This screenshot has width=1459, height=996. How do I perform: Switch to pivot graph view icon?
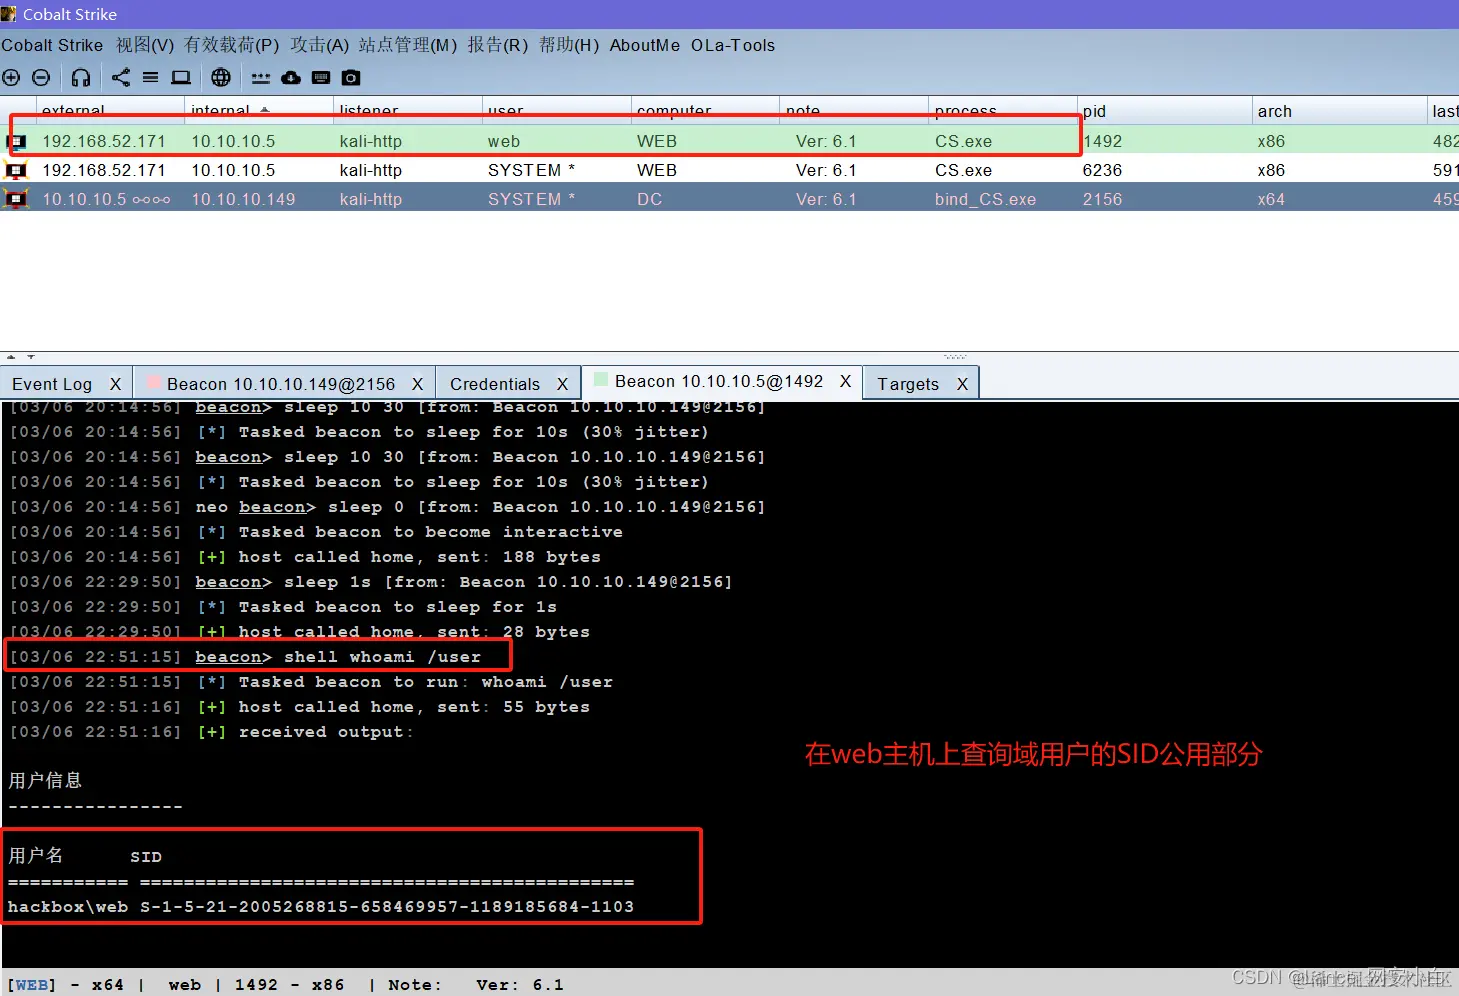(x=121, y=77)
